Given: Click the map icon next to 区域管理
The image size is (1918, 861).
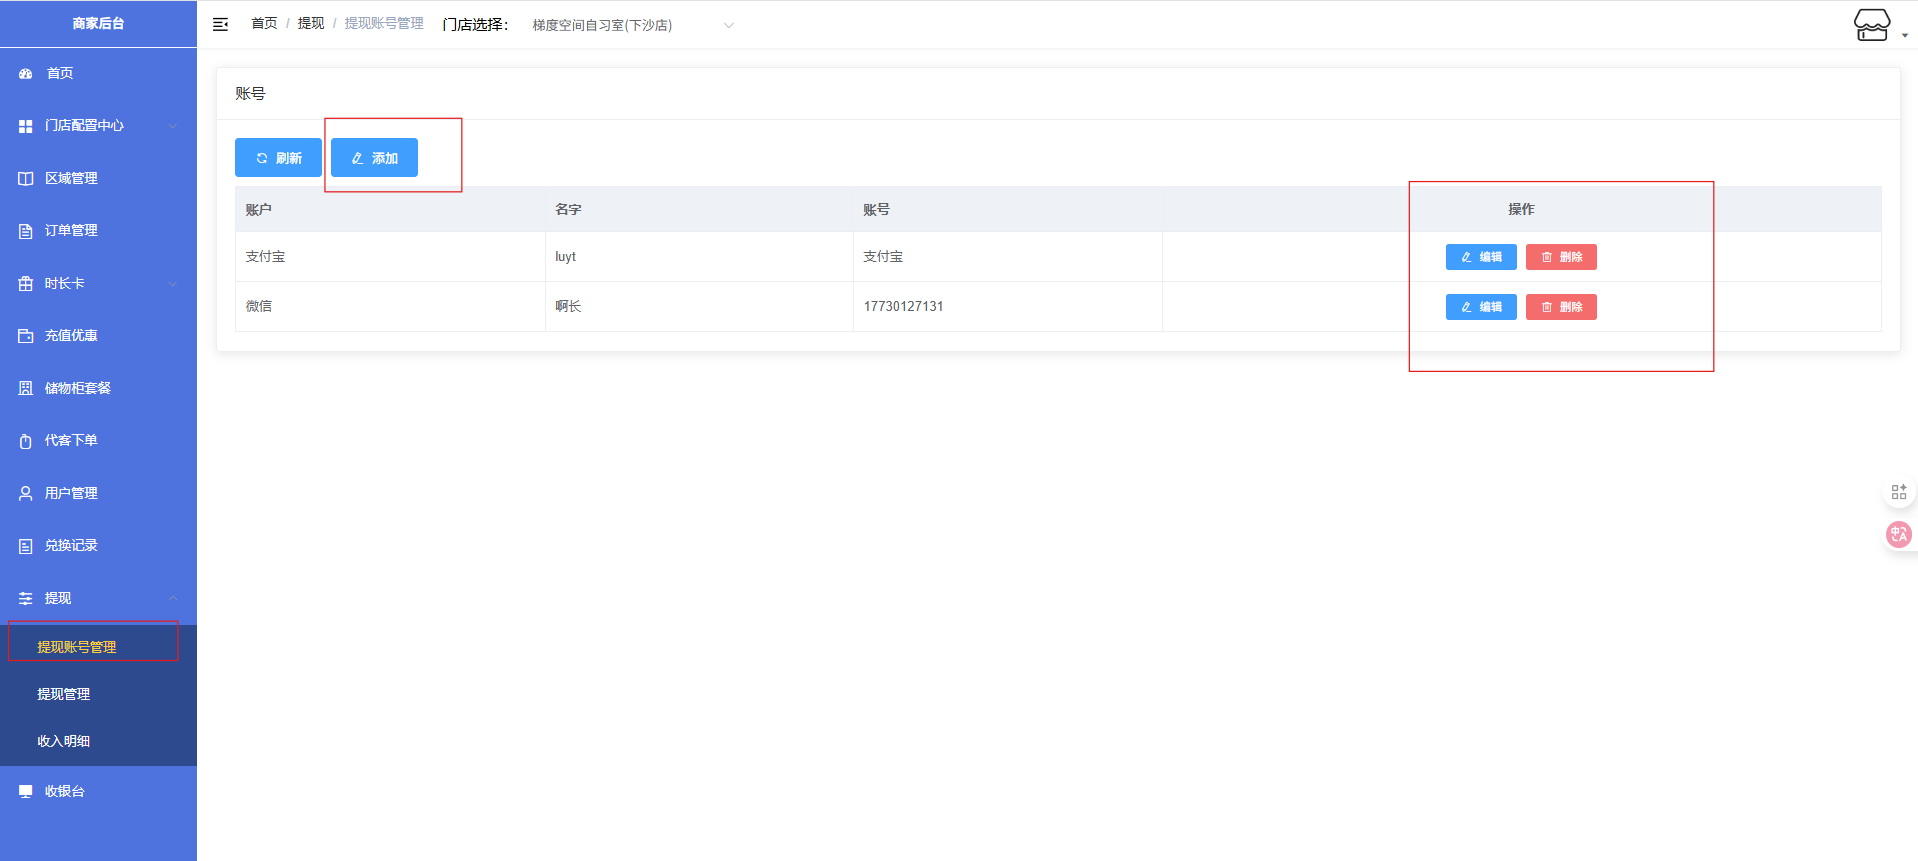Looking at the screenshot, I should (x=26, y=178).
